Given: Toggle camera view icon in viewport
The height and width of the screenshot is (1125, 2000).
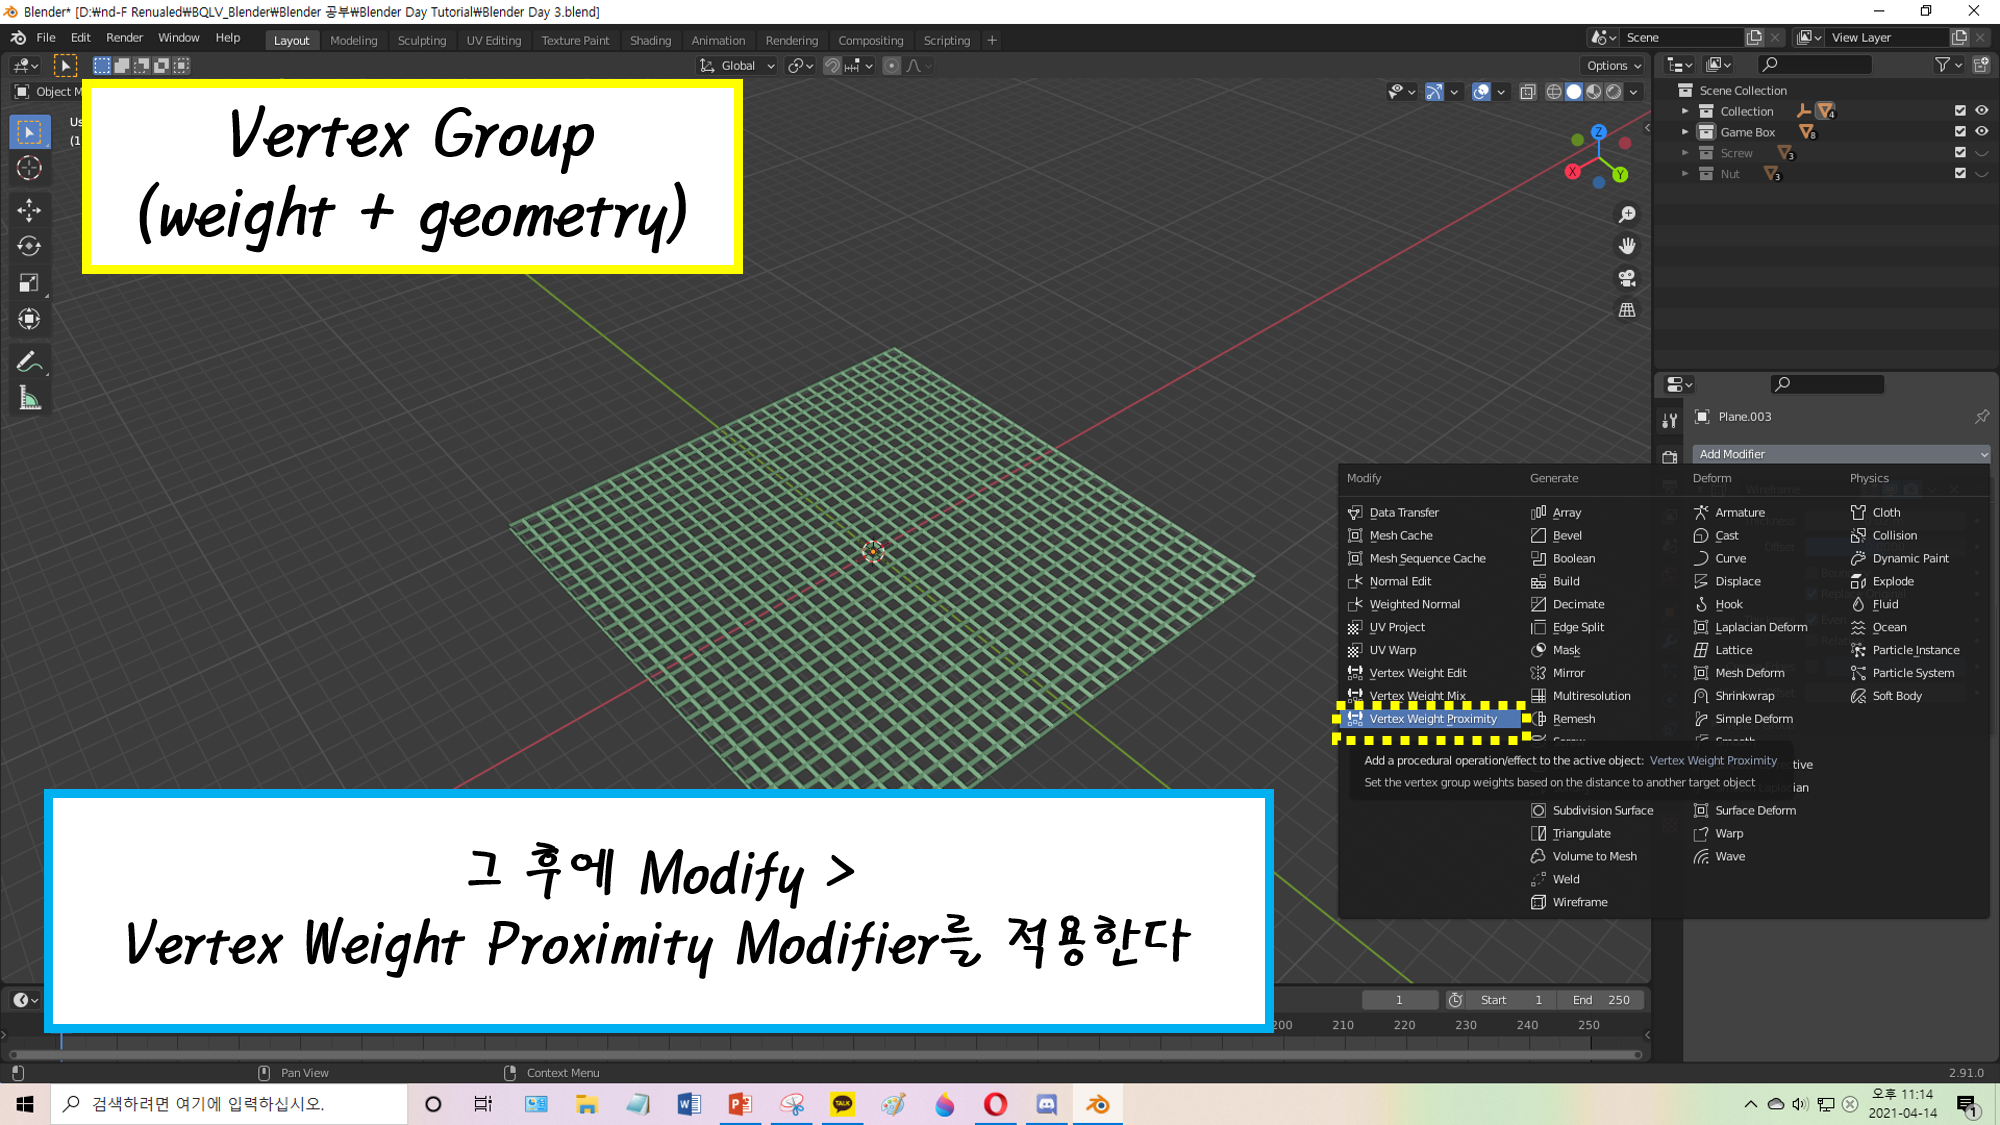Looking at the screenshot, I should [x=1627, y=278].
